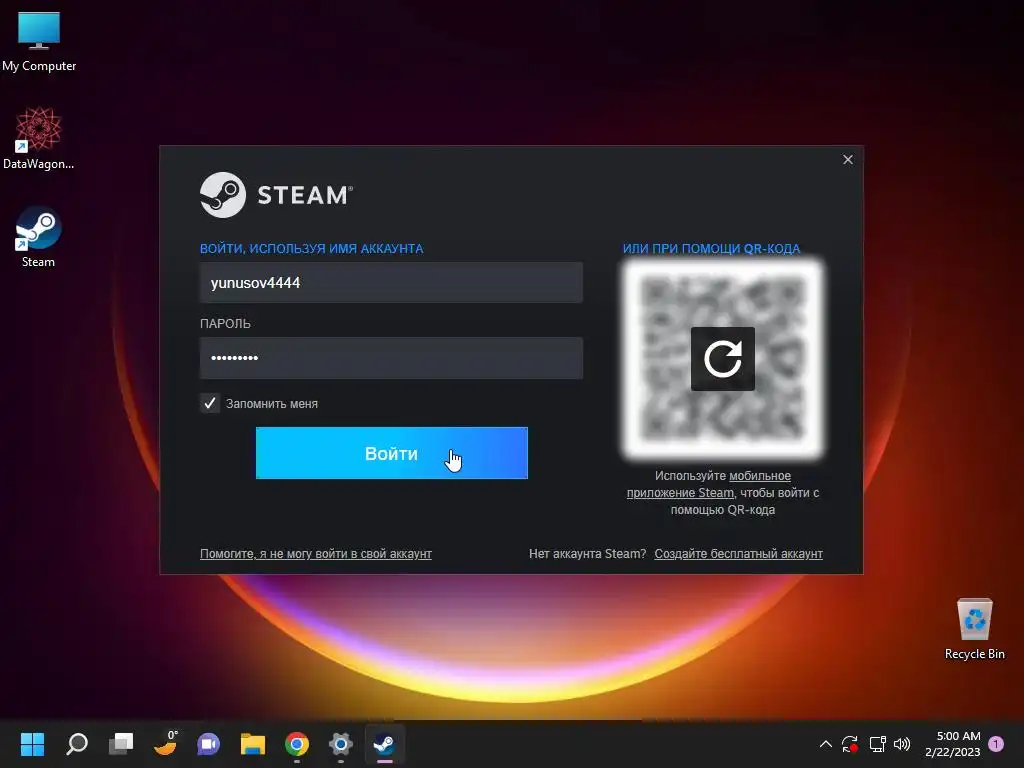Click the ПАРОЛЬ label

tap(225, 323)
